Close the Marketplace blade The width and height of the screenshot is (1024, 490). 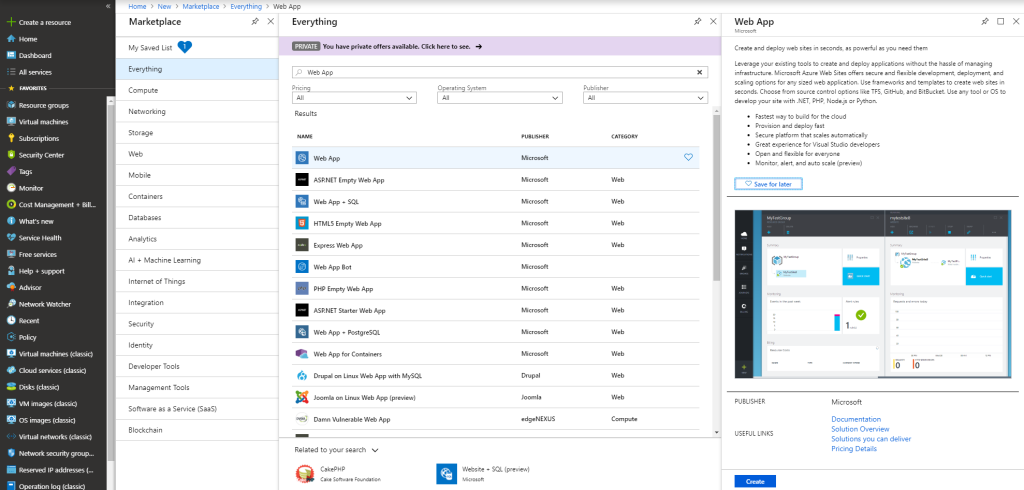click(270, 22)
